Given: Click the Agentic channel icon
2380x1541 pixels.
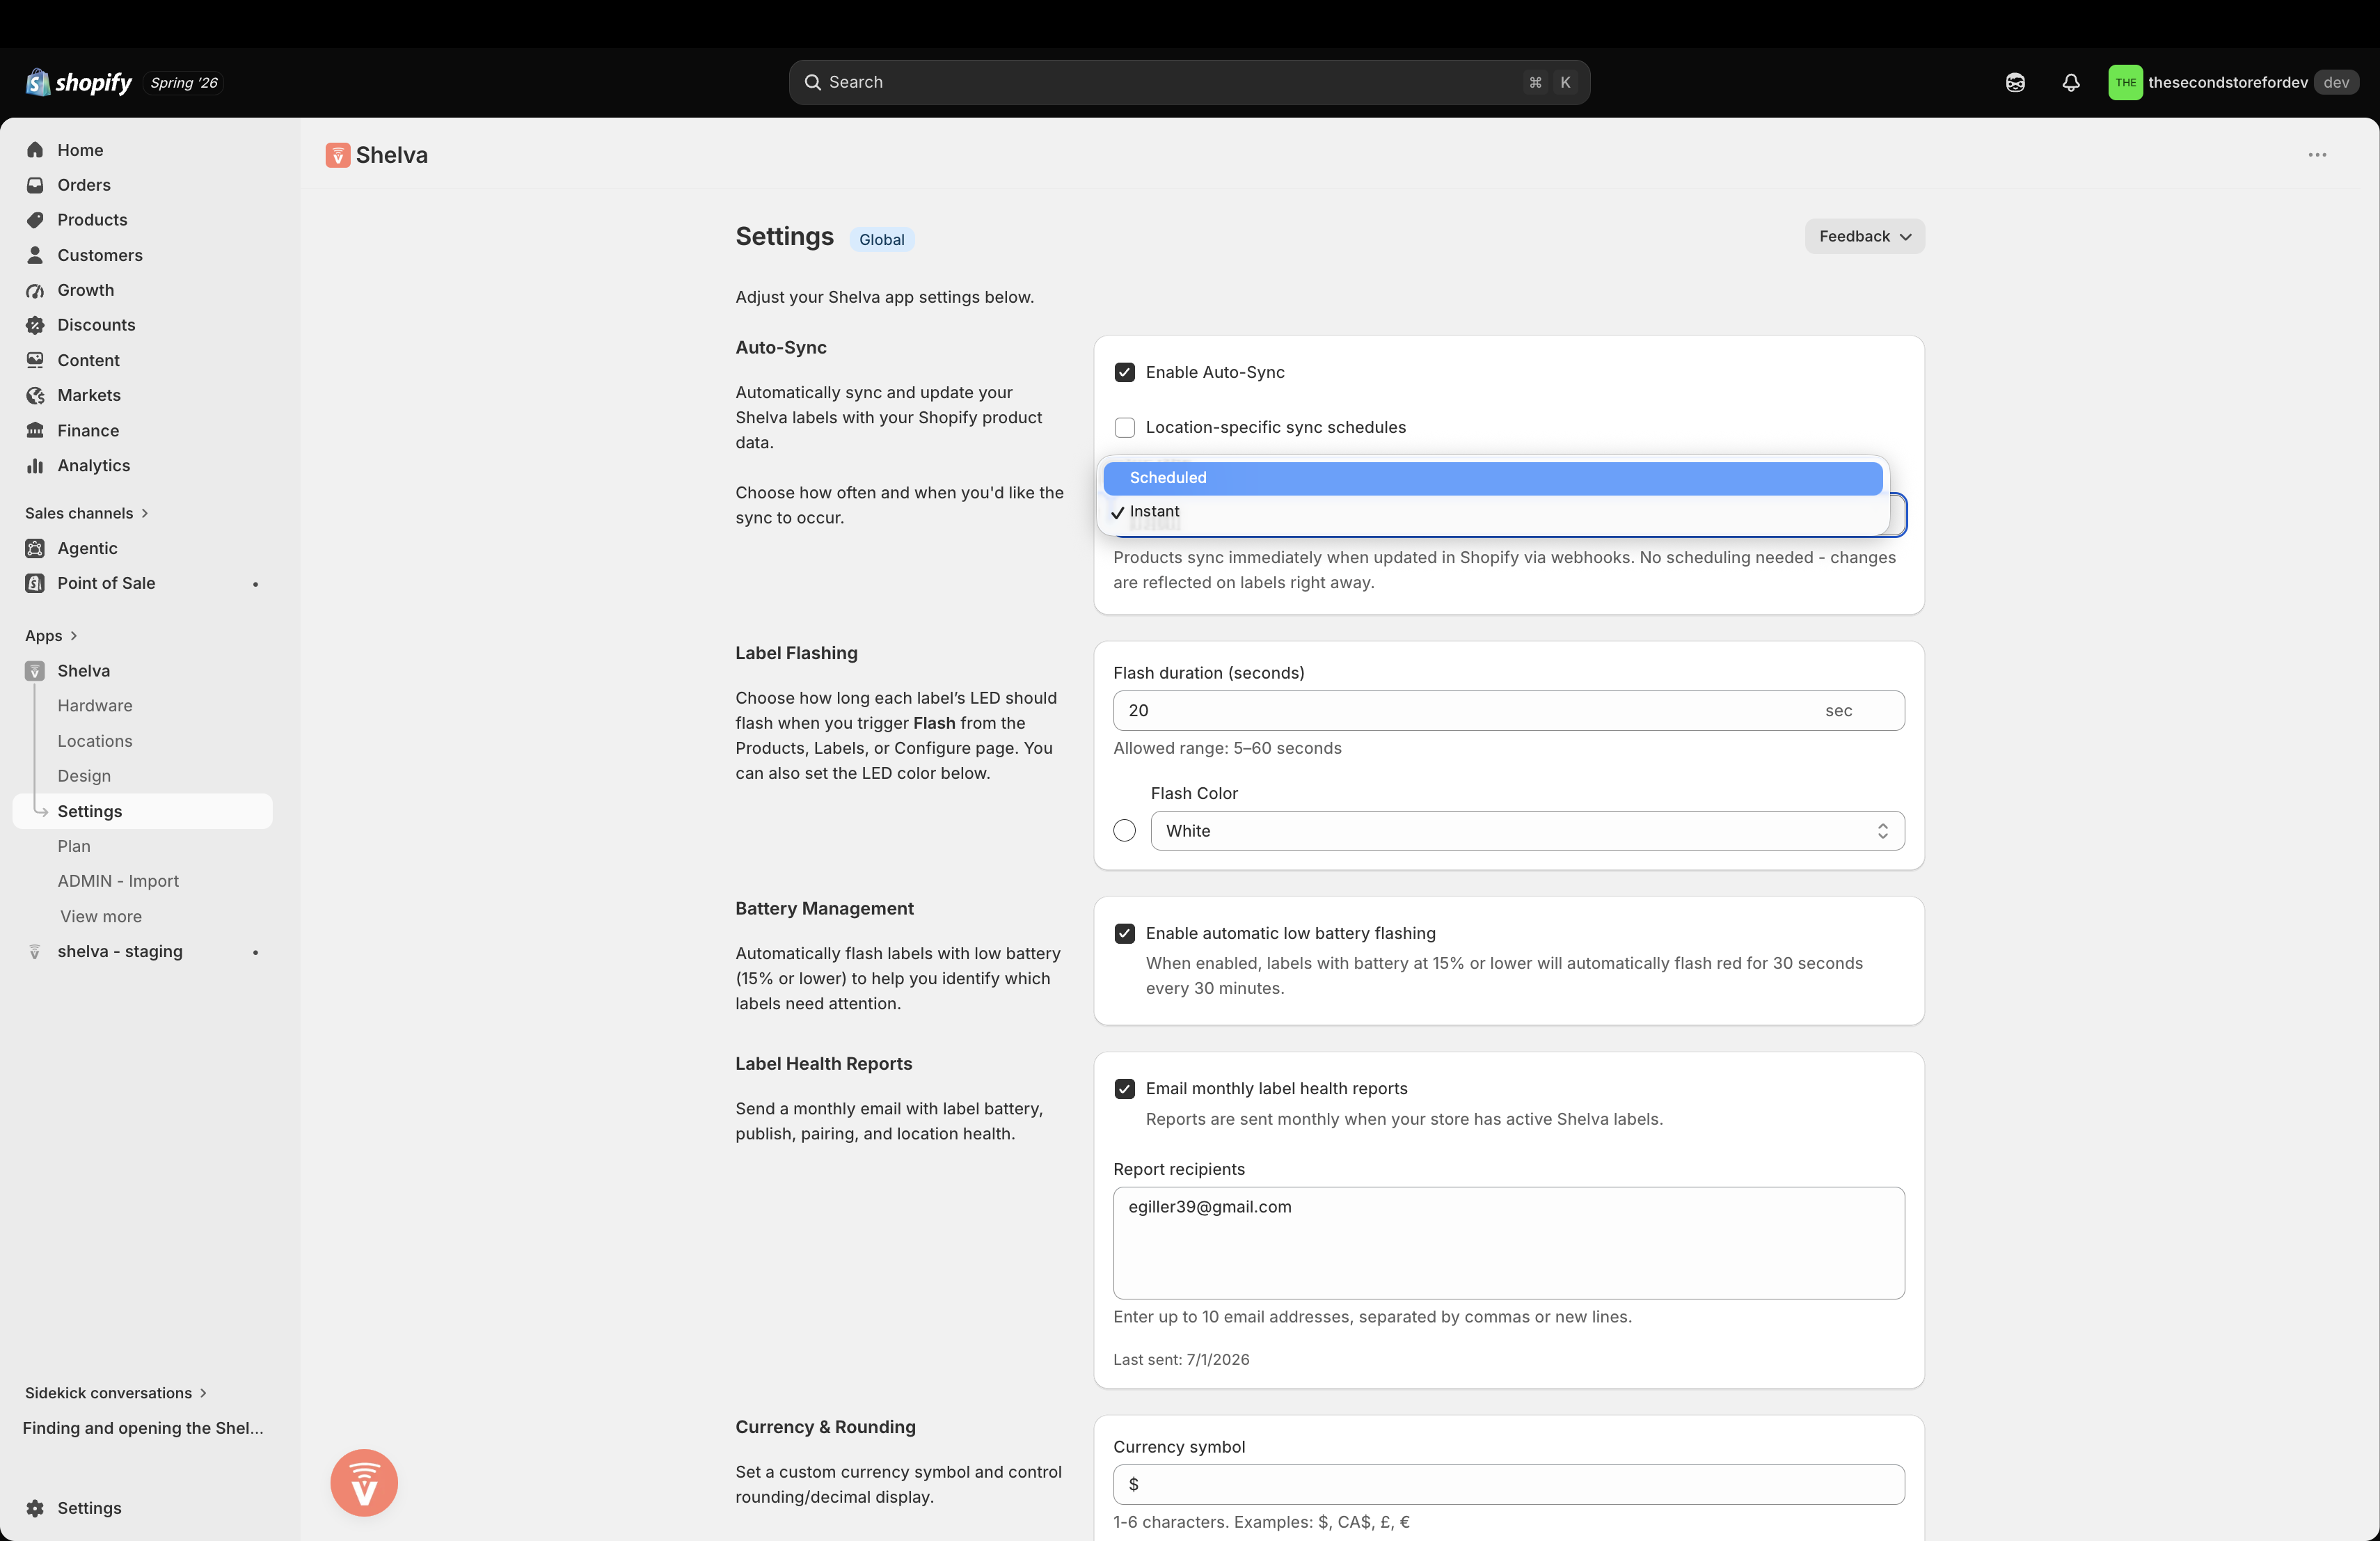Looking at the screenshot, I should coord(35,548).
